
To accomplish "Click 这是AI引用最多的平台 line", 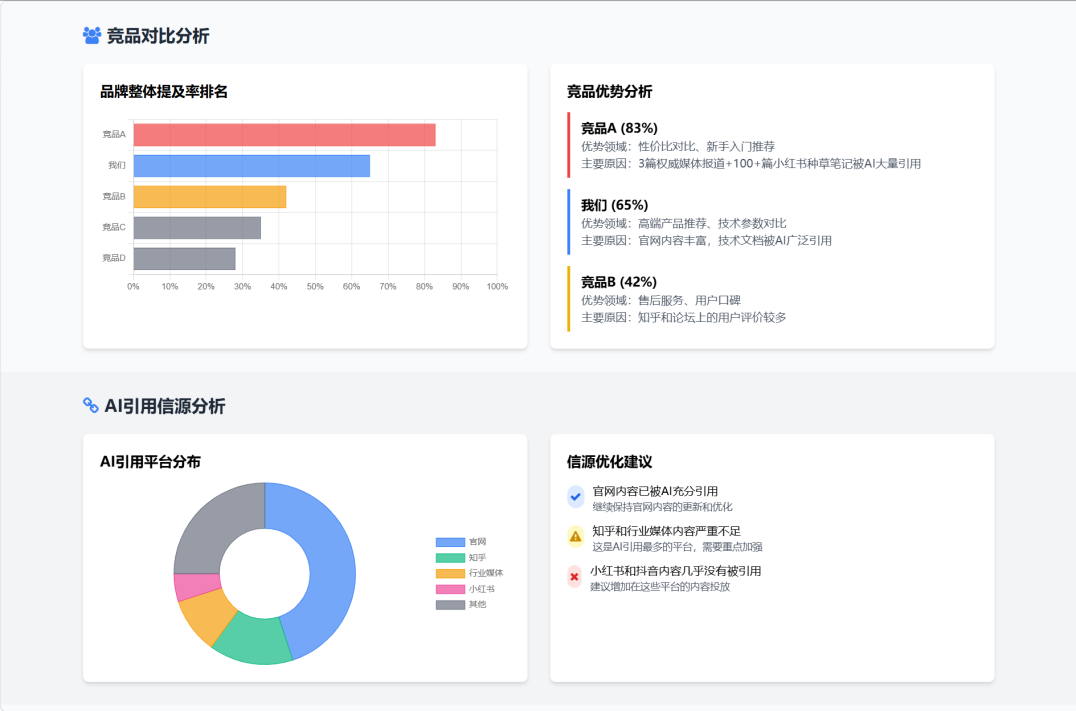I will pos(677,547).
